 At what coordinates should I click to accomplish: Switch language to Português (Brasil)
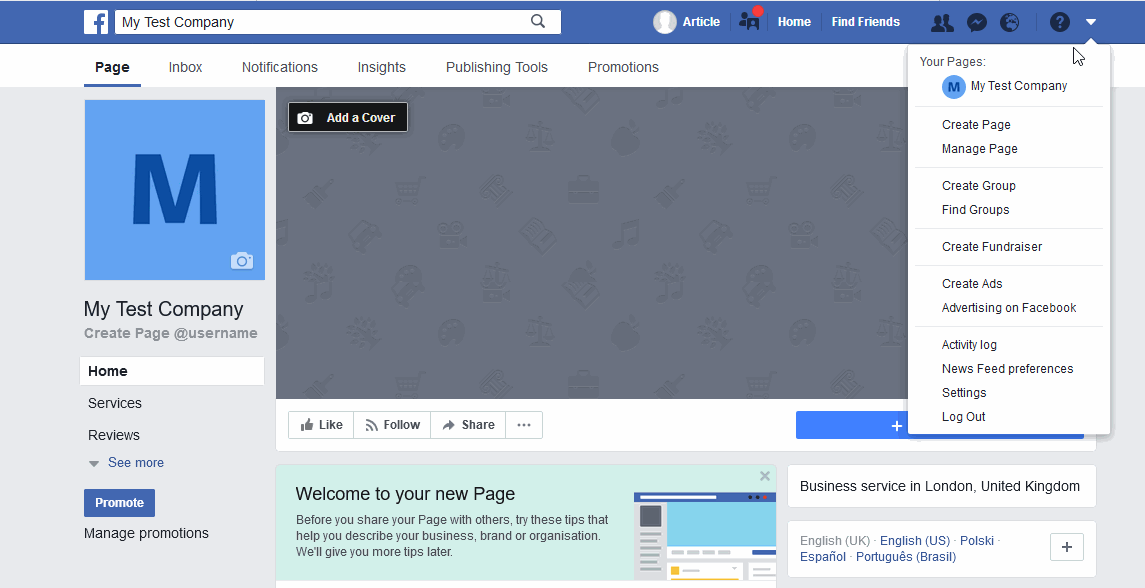click(x=905, y=557)
